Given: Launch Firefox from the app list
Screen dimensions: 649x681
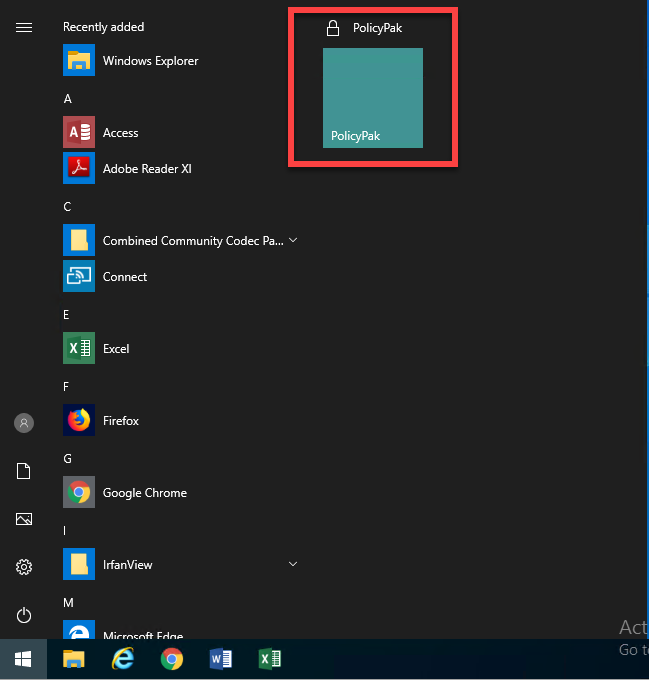Looking at the screenshot, I should coord(120,421).
